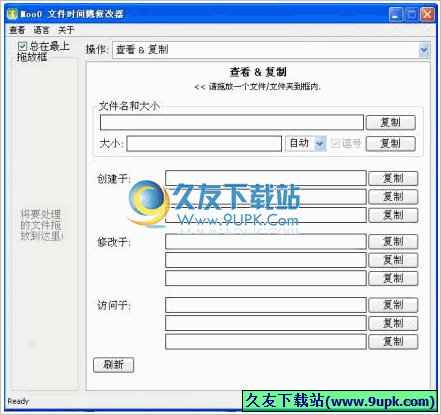
Task: Click the first 访问于 field
Action: (x=266, y=305)
